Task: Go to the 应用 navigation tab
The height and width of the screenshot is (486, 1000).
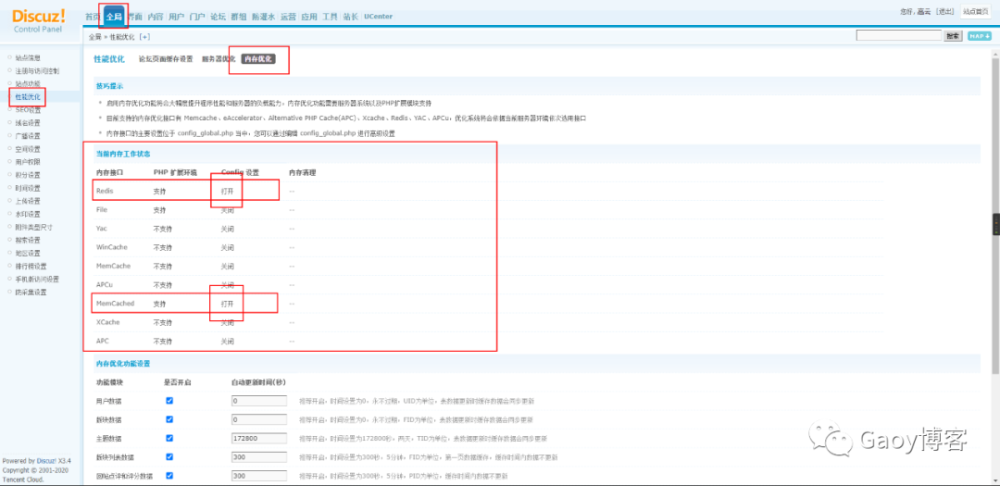Action: (309, 17)
